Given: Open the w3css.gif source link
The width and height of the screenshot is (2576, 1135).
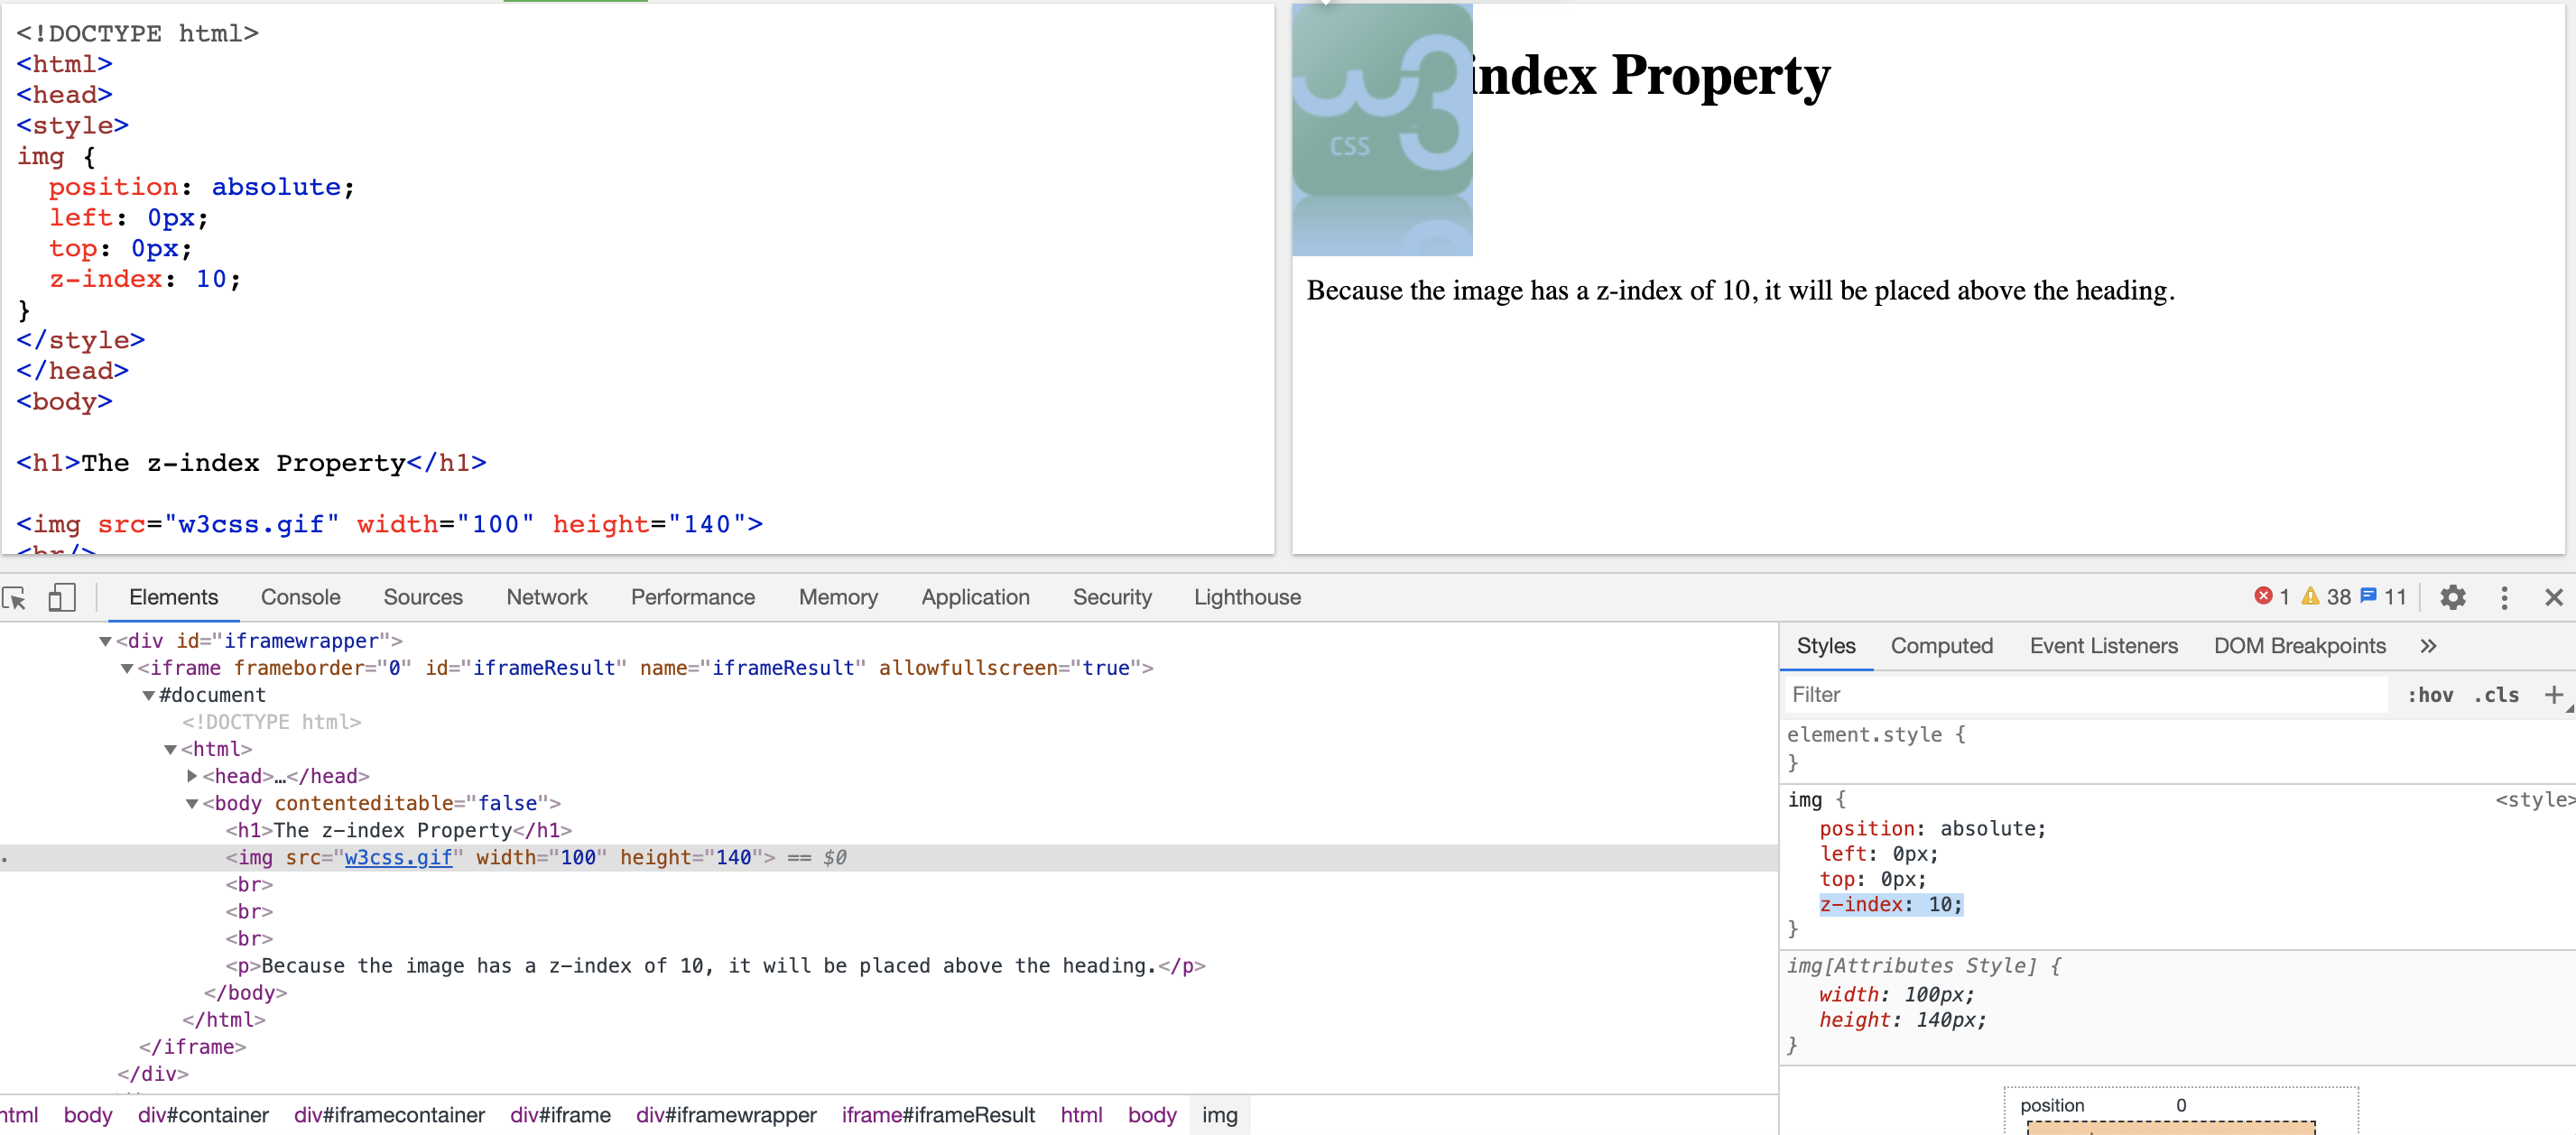Looking at the screenshot, I should (x=398, y=858).
